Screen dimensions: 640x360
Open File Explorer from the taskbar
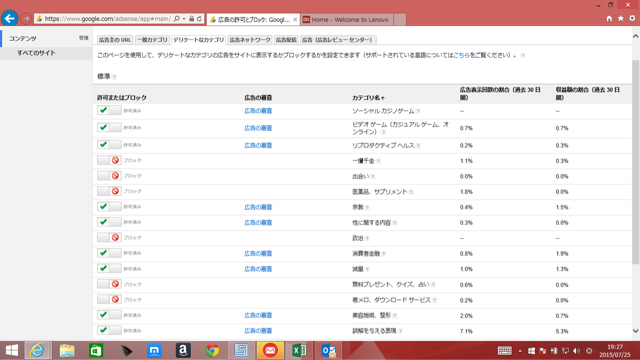[x=67, y=350]
